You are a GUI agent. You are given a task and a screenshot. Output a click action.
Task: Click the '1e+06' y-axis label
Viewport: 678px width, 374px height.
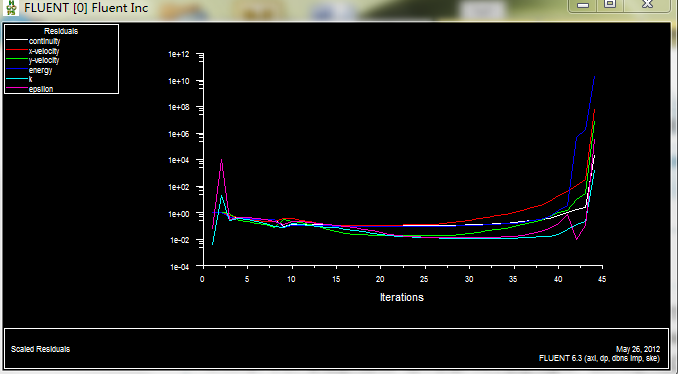click(179, 134)
